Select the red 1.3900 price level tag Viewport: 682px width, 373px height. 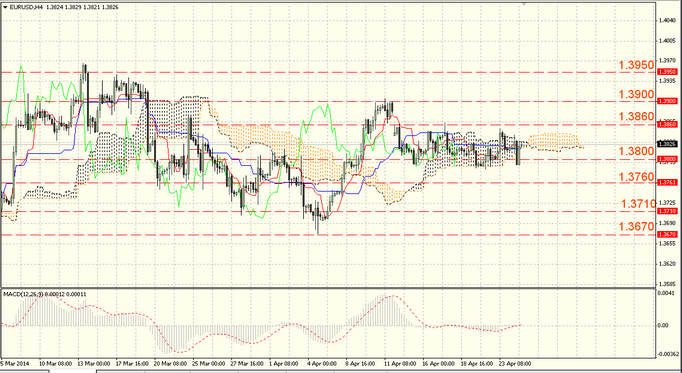[667, 101]
